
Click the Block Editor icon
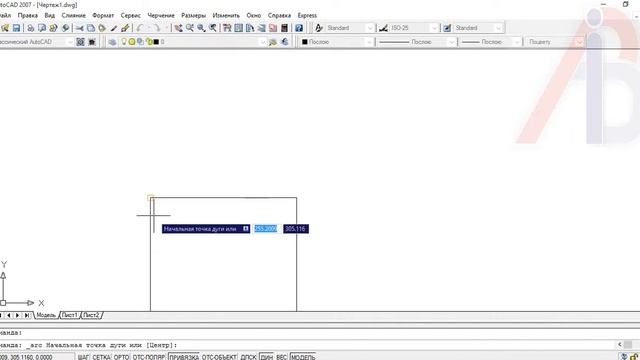125,28
